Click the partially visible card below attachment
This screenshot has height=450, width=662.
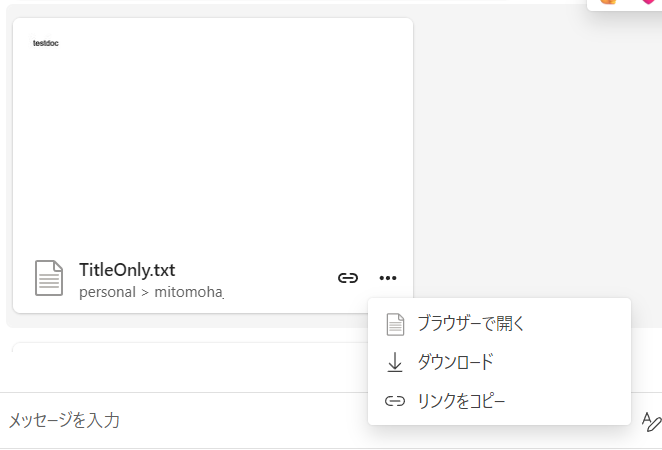click(190, 347)
